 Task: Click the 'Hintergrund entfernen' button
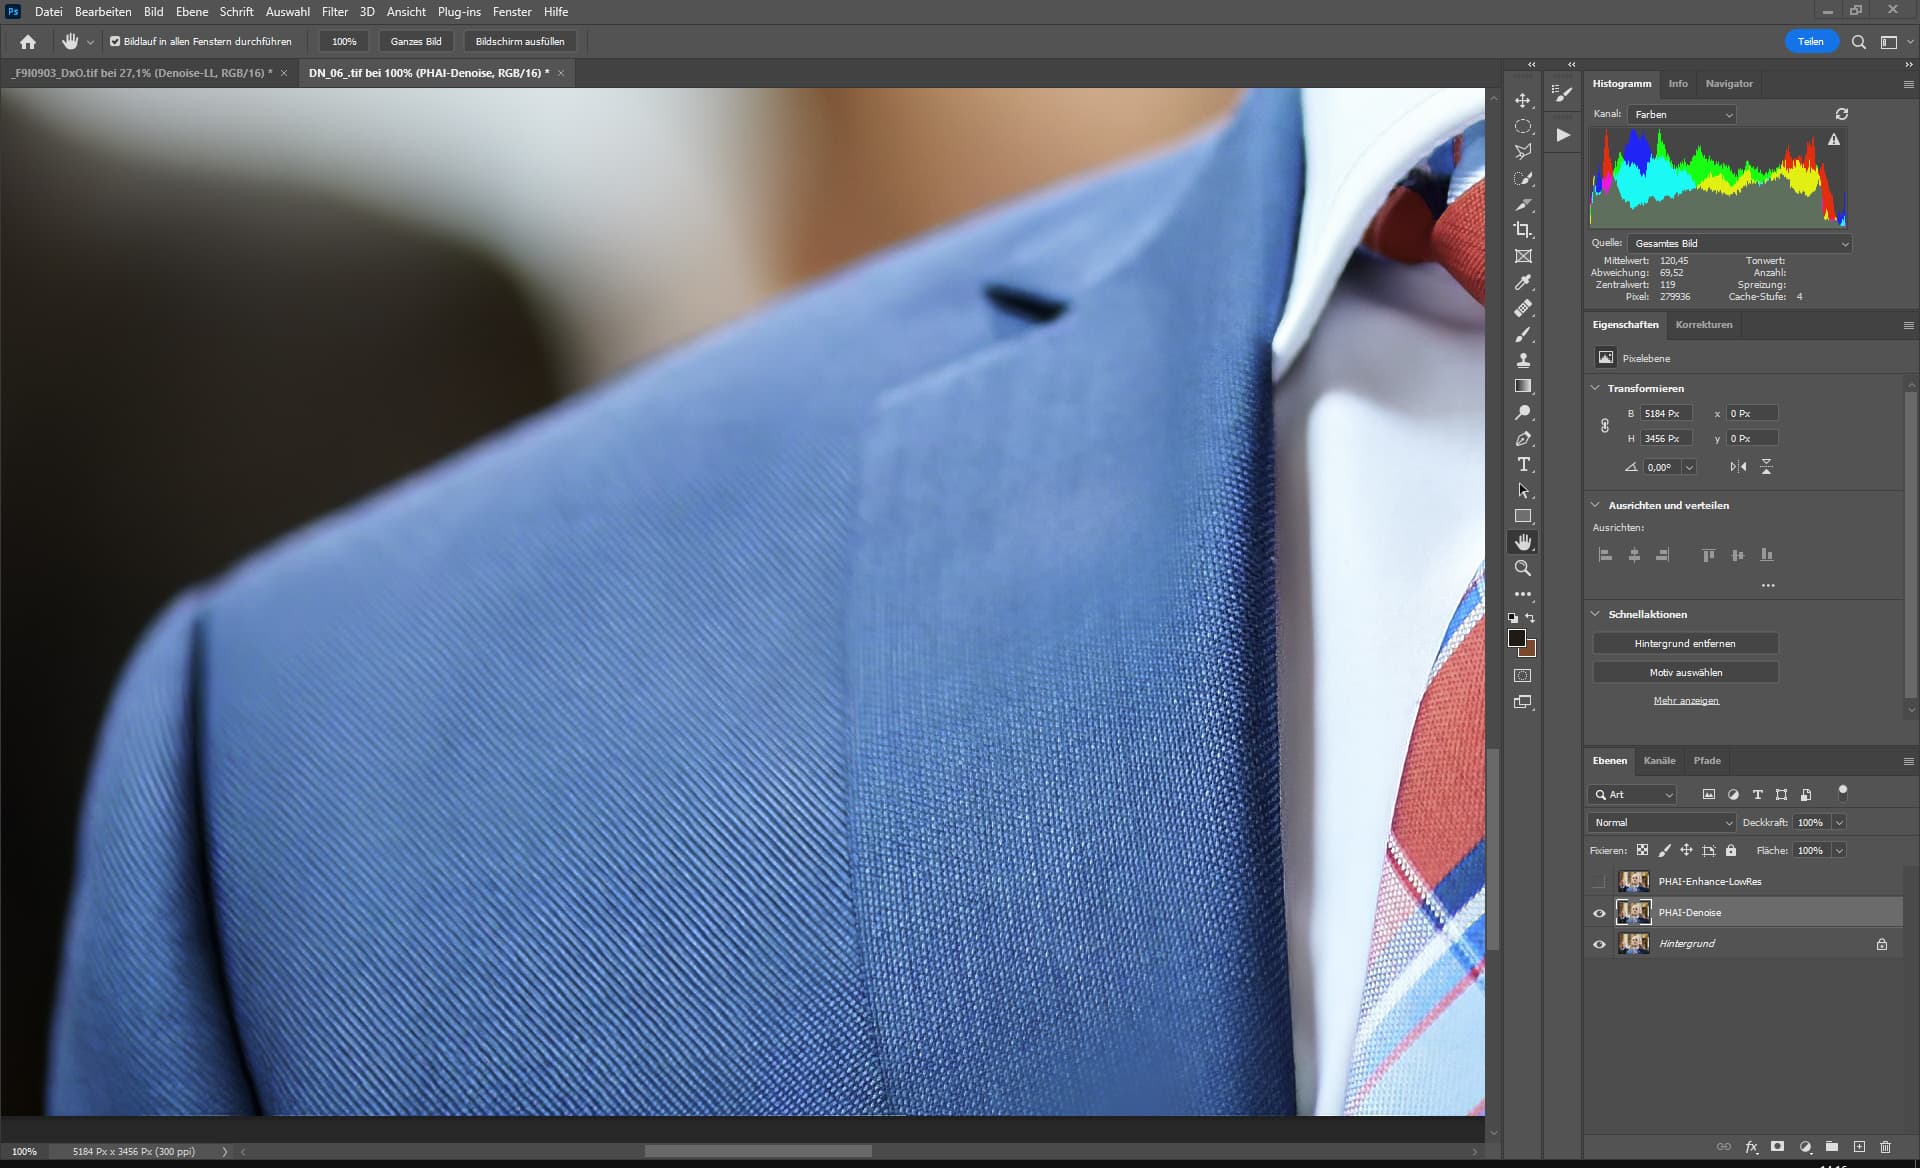[1684, 644]
